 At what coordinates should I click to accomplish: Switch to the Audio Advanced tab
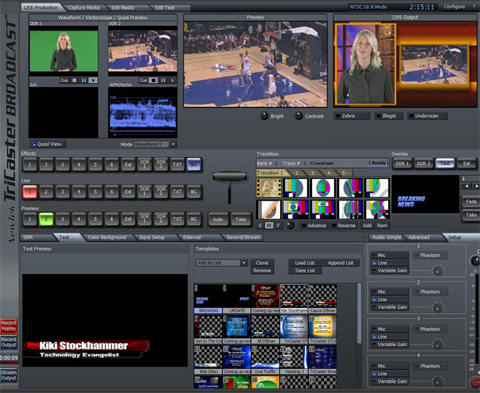[419, 237]
